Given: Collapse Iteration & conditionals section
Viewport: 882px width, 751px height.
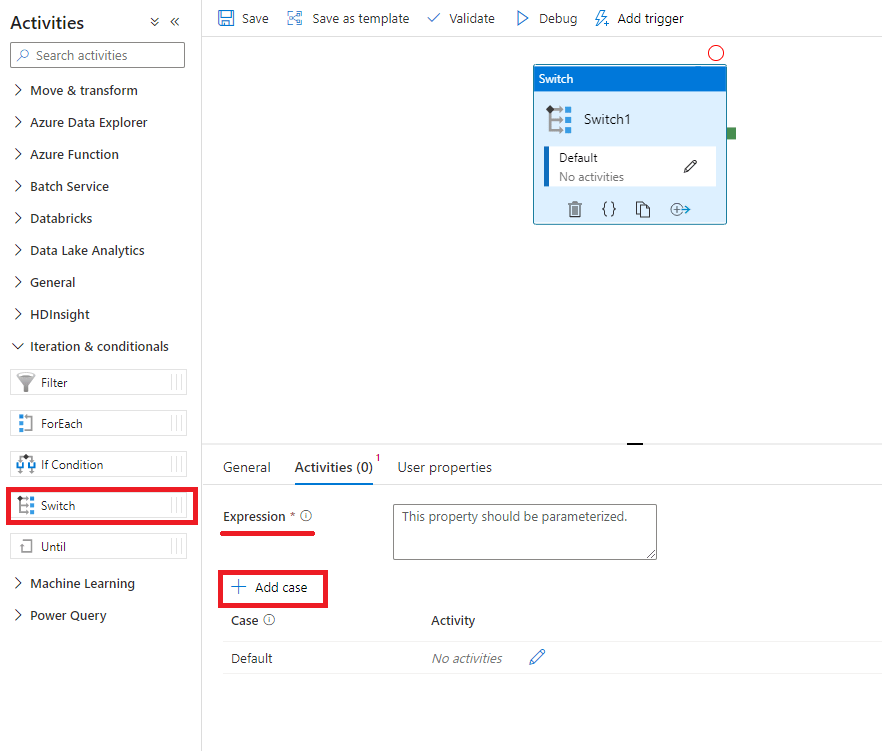Looking at the screenshot, I should pos(98,346).
